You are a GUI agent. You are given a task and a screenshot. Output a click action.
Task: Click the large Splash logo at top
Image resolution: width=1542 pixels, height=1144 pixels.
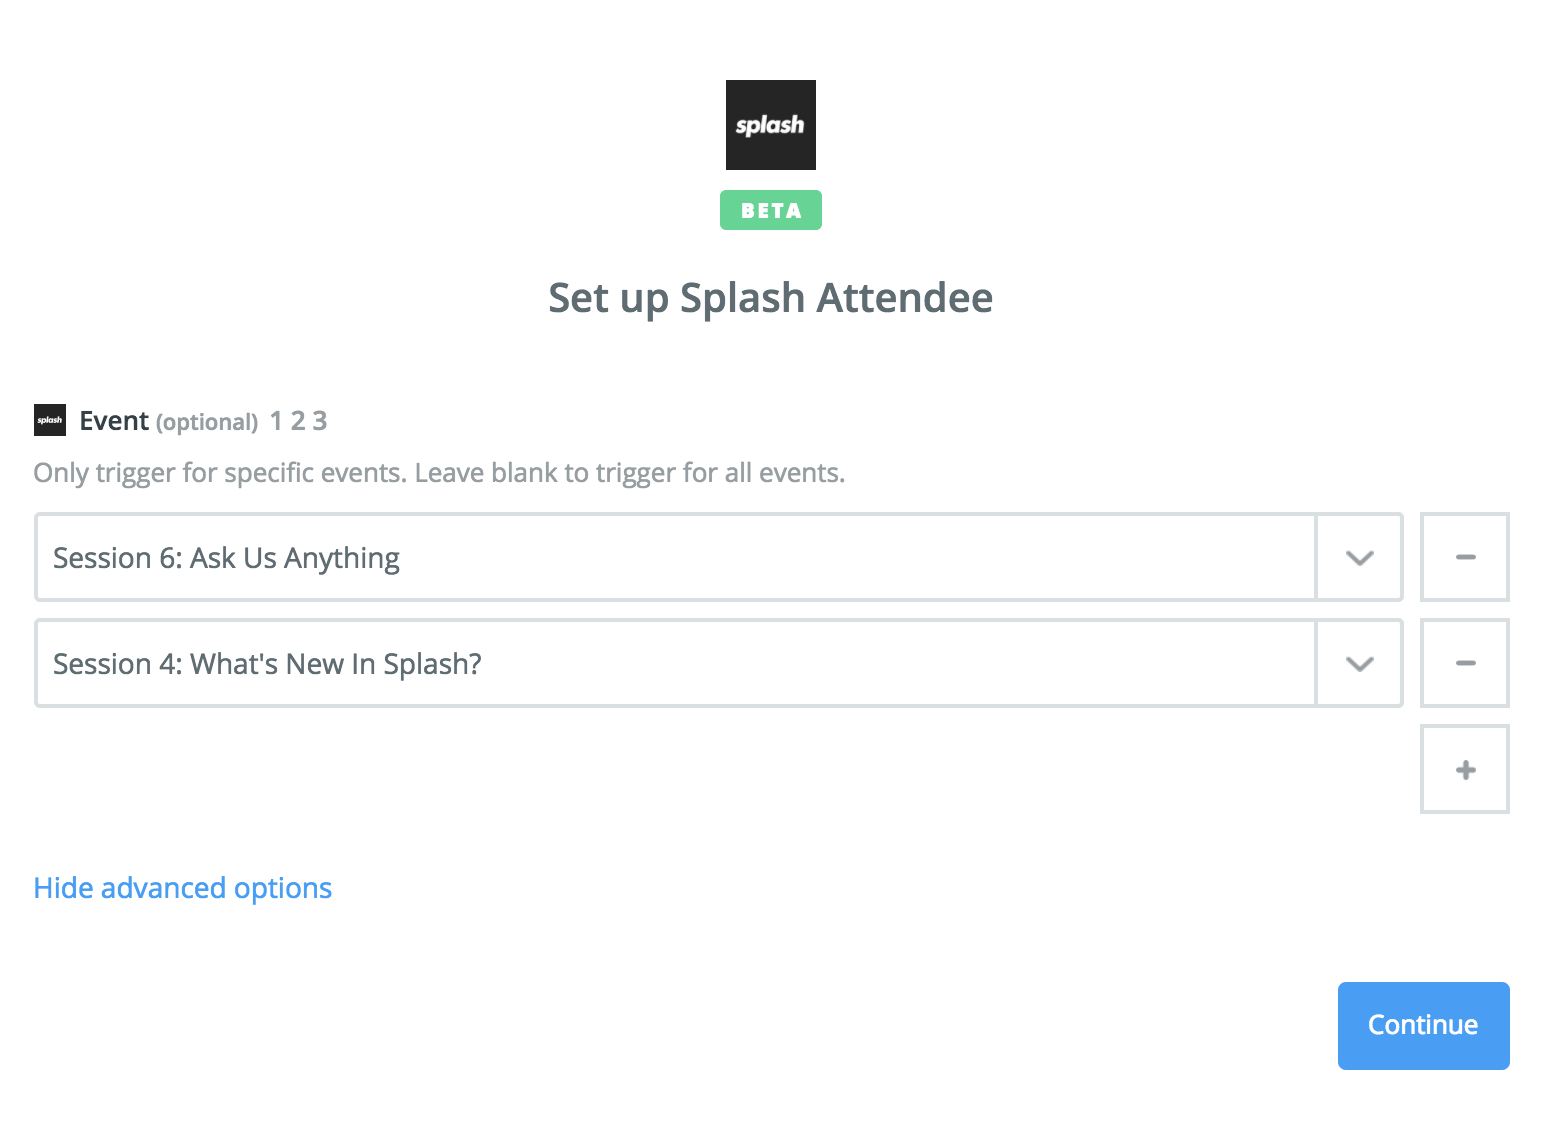[770, 125]
